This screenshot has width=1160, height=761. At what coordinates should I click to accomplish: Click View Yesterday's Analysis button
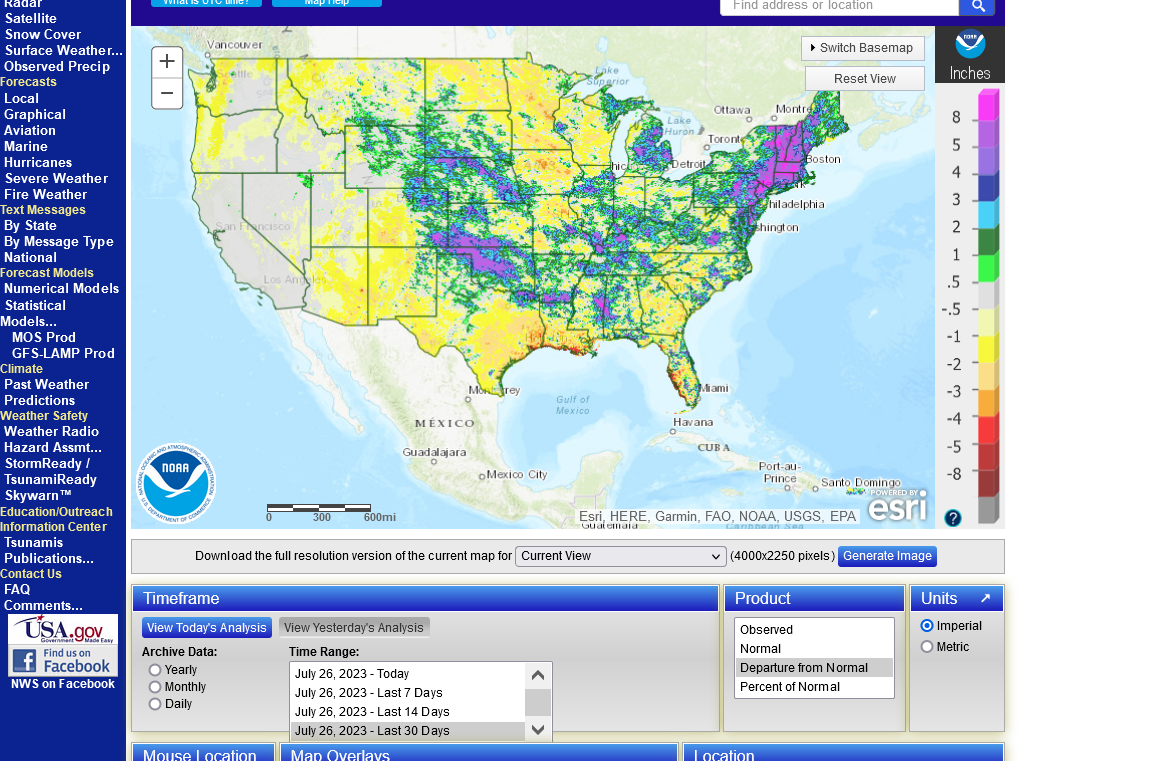point(354,628)
